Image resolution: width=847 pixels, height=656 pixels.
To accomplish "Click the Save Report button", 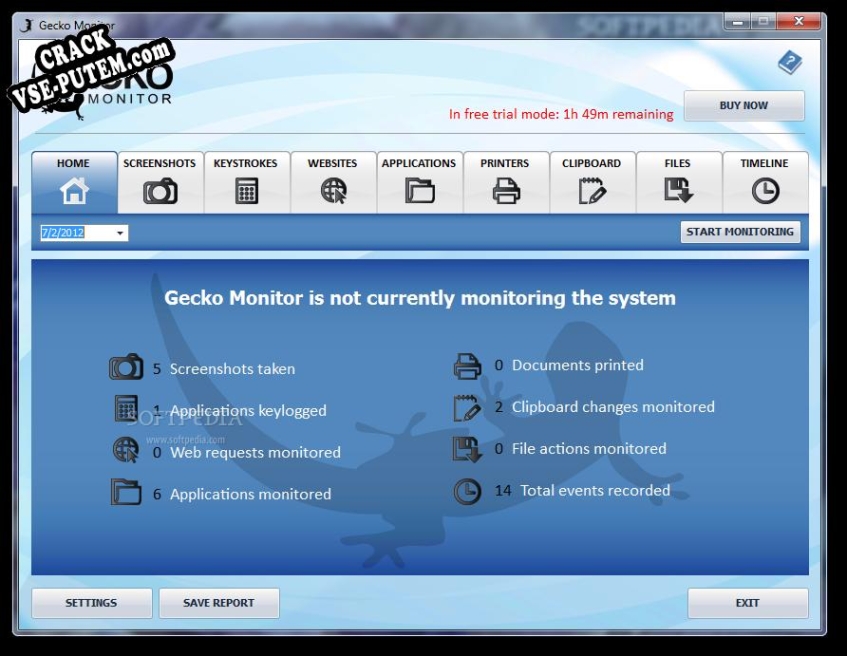I will click(x=218, y=603).
